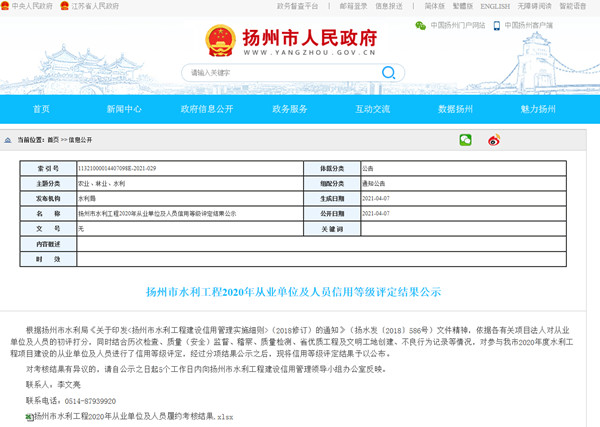The image size is (600, 427).
Task: Open the 首页 navigation tab
Action: (x=41, y=108)
